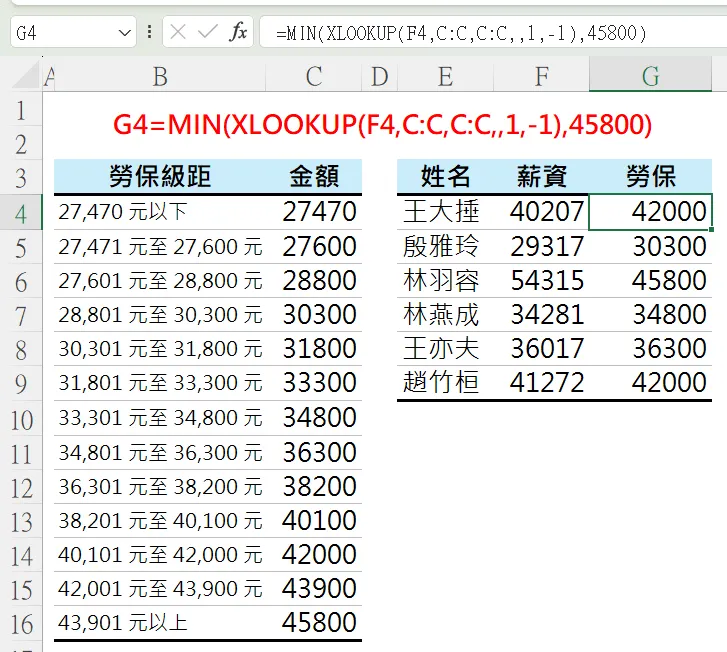Image resolution: width=727 pixels, height=652 pixels.
Task: Select cell '28,801 元至 30,300 元'
Action: pos(160,314)
